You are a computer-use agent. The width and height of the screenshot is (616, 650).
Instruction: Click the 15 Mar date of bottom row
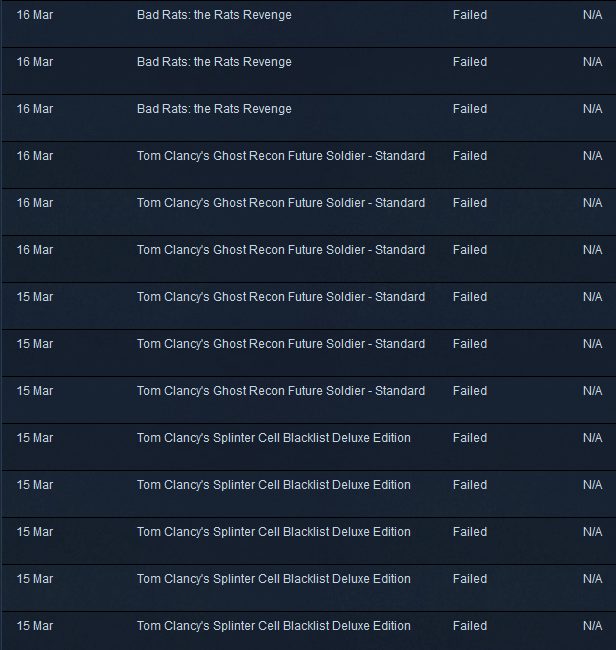click(x=35, y=626)
